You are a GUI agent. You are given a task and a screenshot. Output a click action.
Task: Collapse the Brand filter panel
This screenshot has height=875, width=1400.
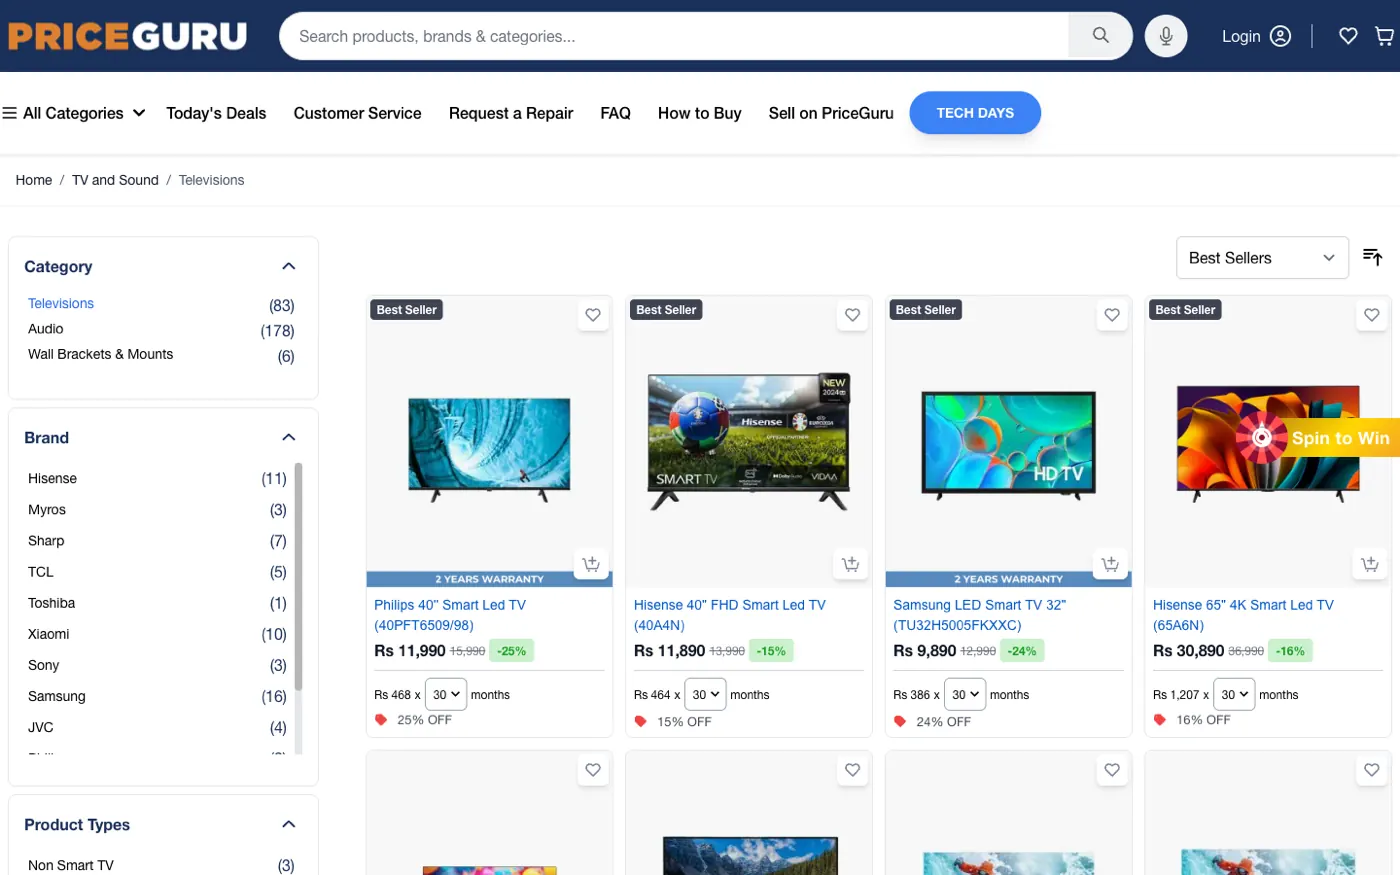289,437
